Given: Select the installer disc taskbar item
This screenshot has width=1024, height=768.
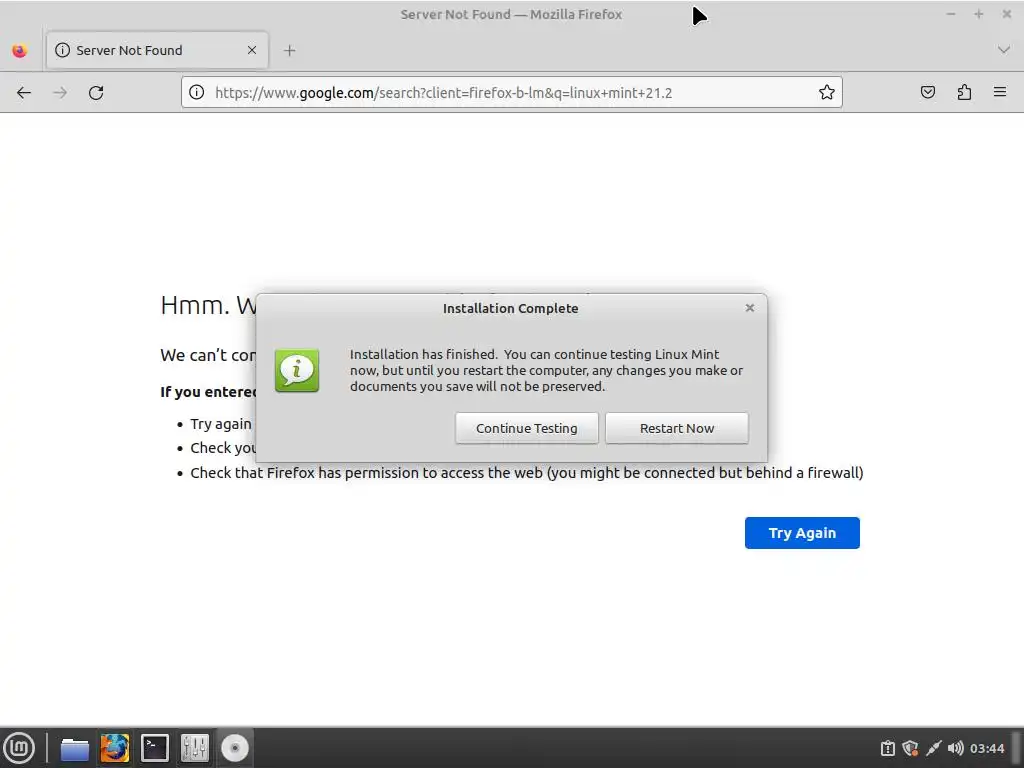Looking at the screenshot, I should click(234, 748).
